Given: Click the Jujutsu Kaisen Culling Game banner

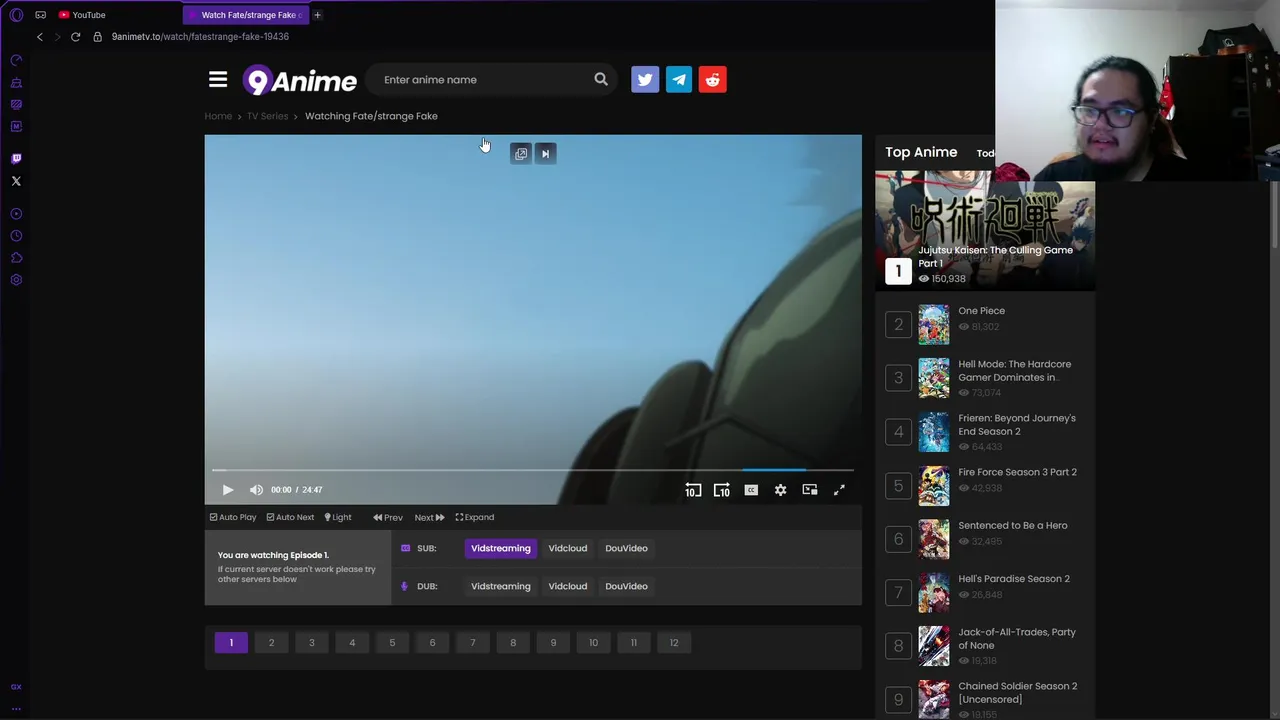Looking at the screenshot, I should (985, 231).
